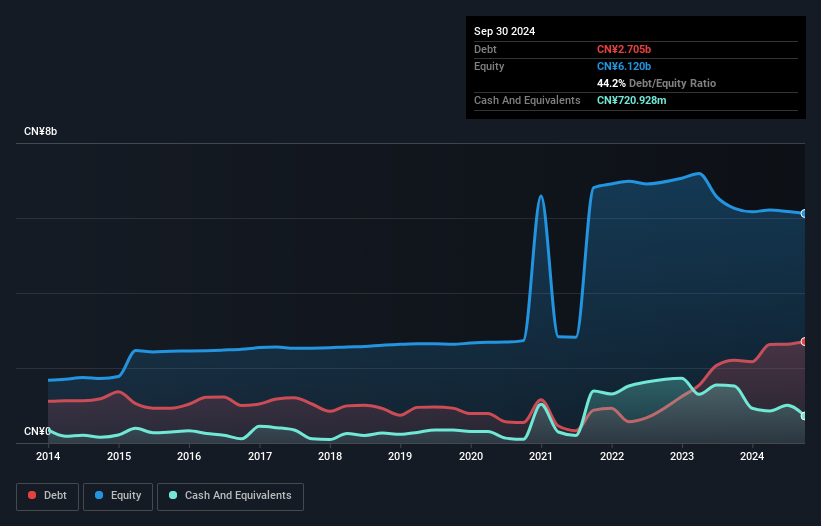This screenshot has width=821, height=526.
Task: Click the 2023 x-axis label
Action: coord(682,456)
